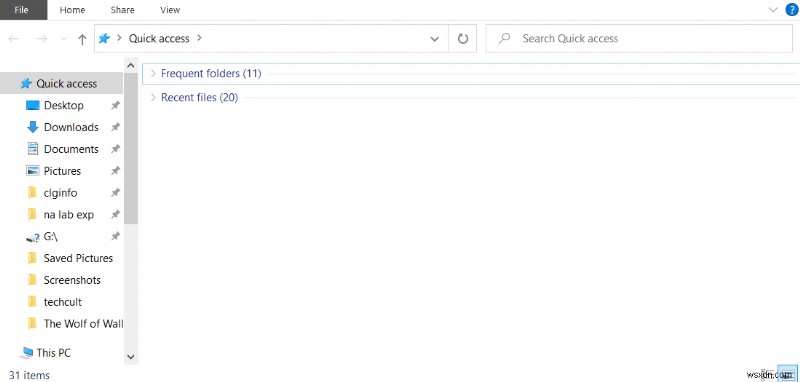Select Quick access in navigation pane

pos(61,84)
